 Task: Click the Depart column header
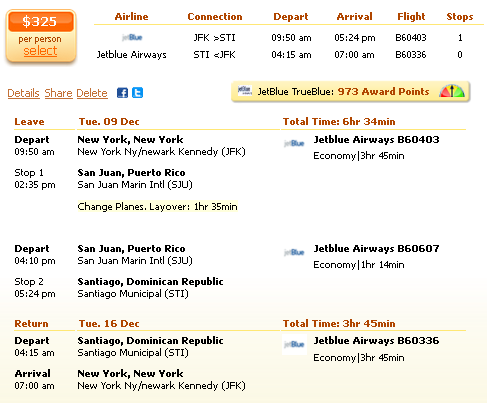(291, 17)
